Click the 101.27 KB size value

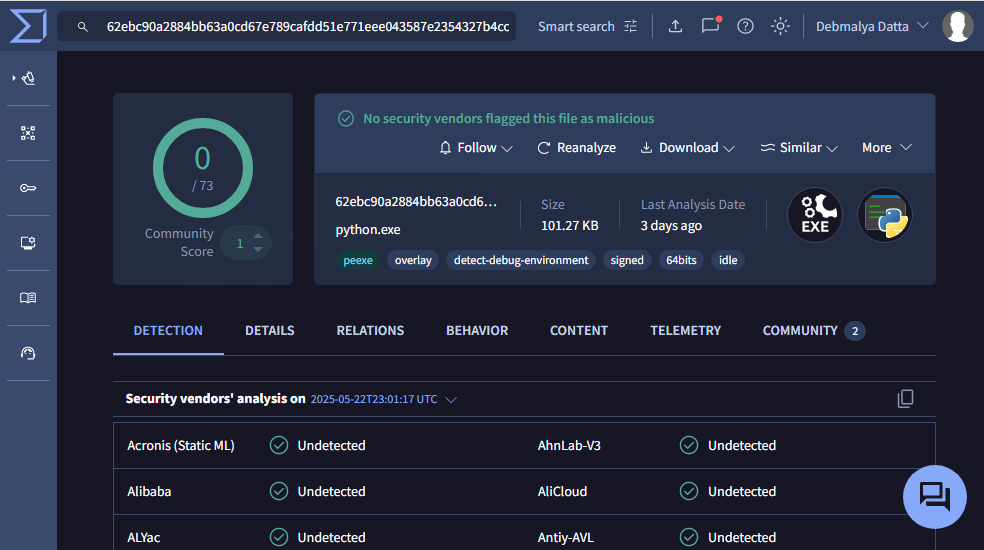pos(570,225)
